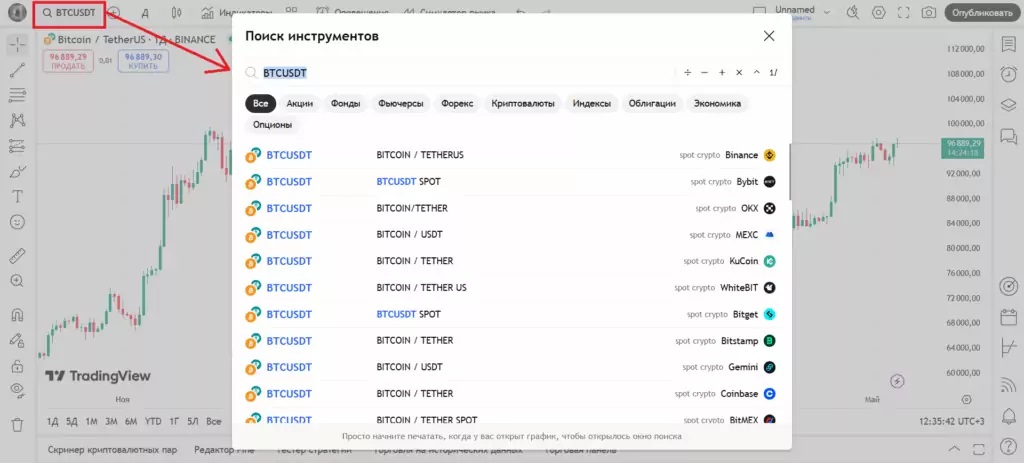Select the Индексы filter chip
Image resolution: width=1024 pixels, height=463 pixels.
coord(592,103)
